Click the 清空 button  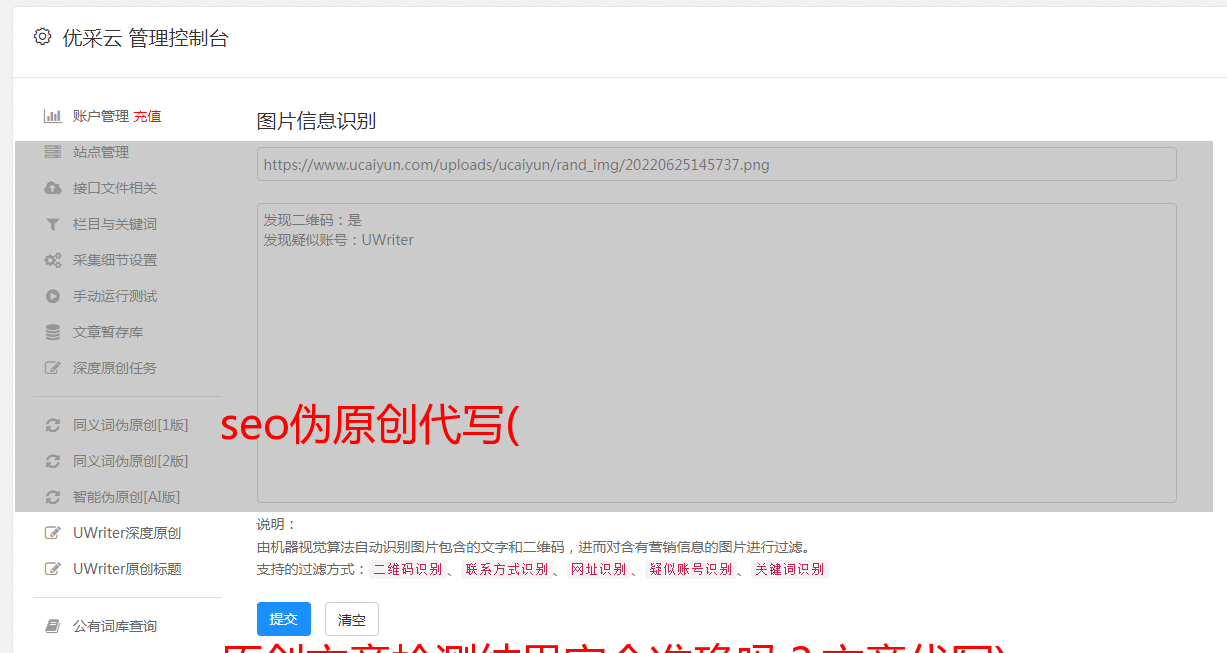[352, 619]
